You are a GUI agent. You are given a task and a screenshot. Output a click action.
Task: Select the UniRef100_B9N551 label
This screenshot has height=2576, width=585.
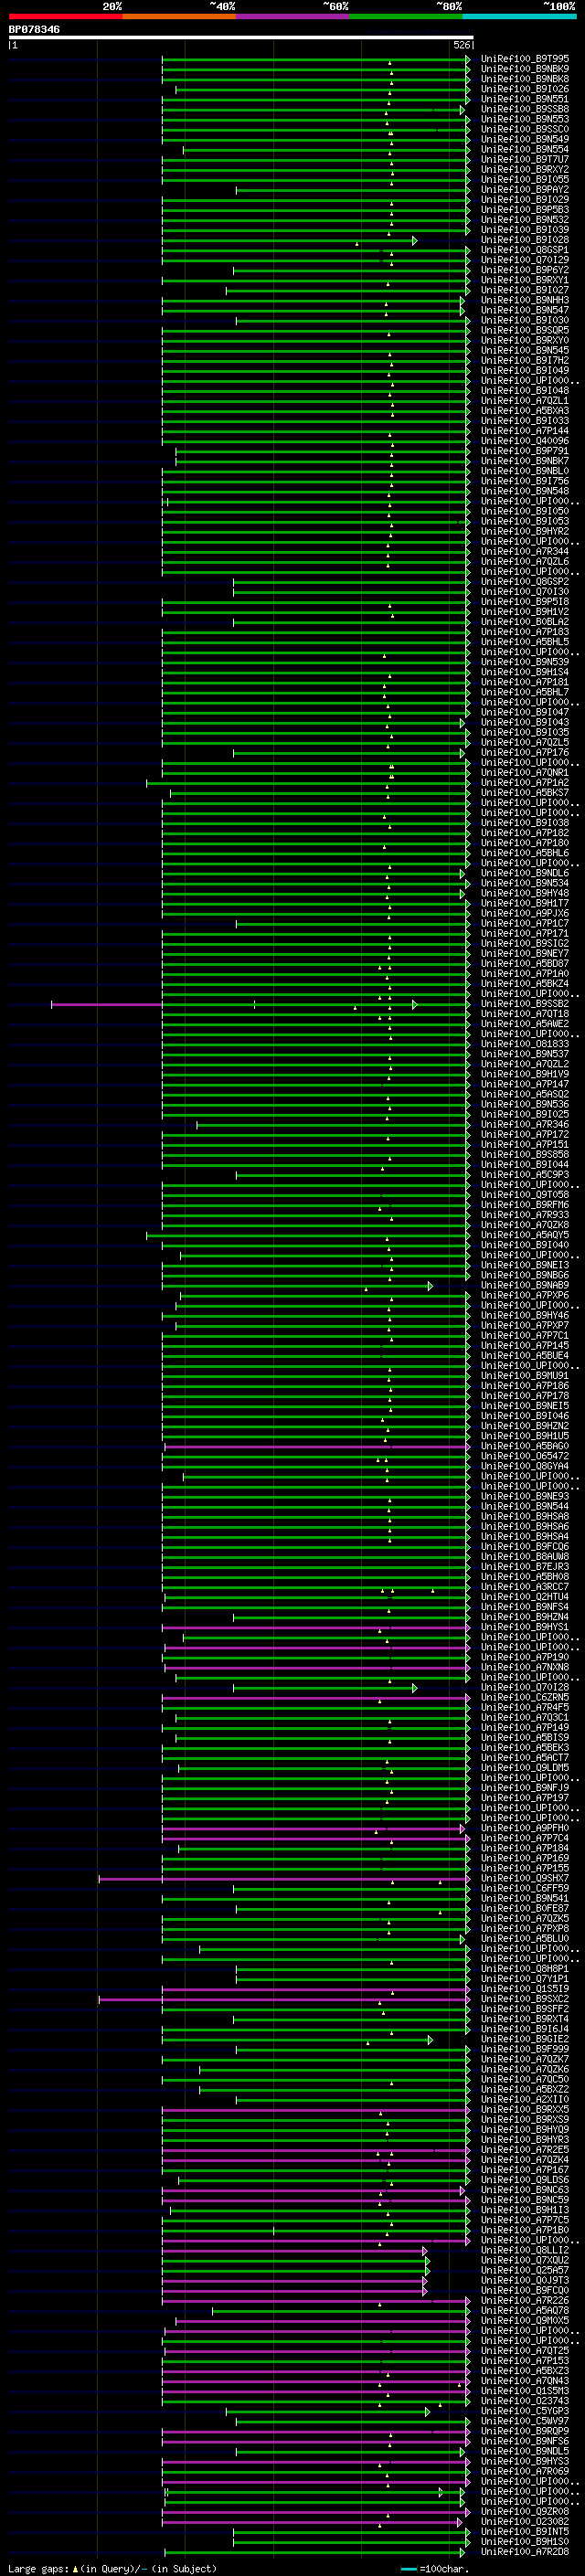pyautogui.click(x=525, y=99)
